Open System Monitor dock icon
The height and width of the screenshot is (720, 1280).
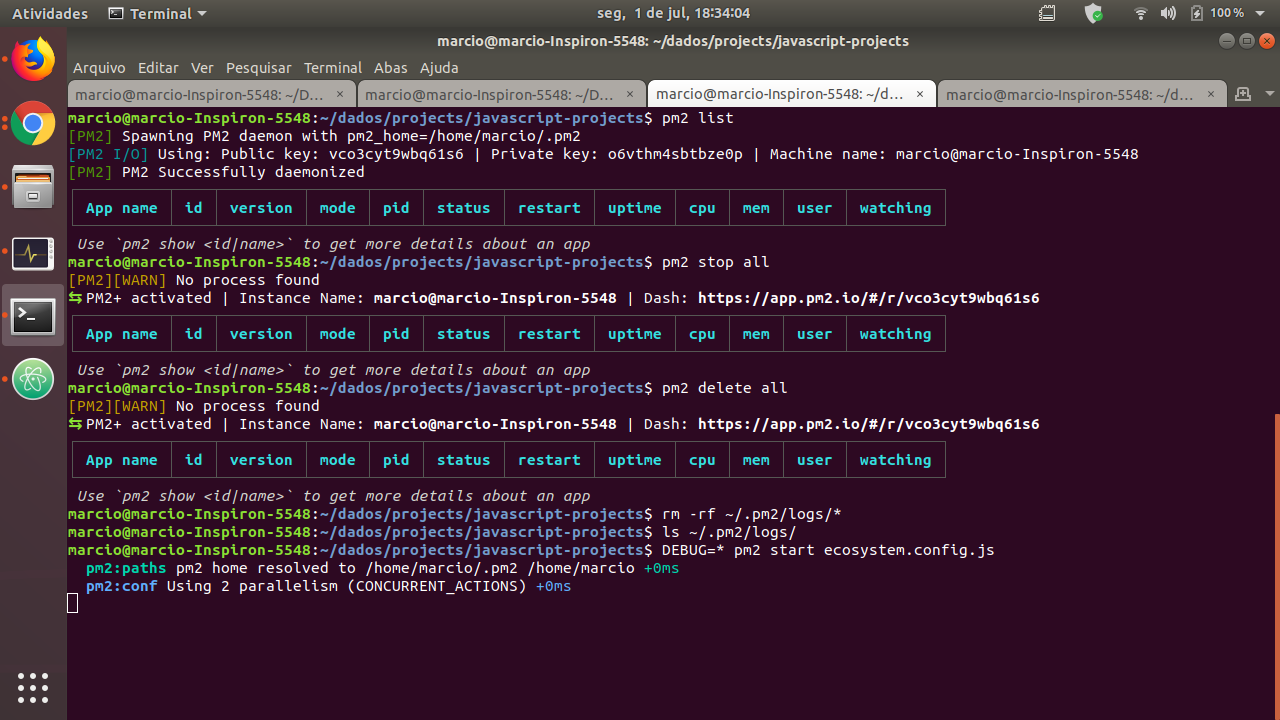tap(33, 253)
